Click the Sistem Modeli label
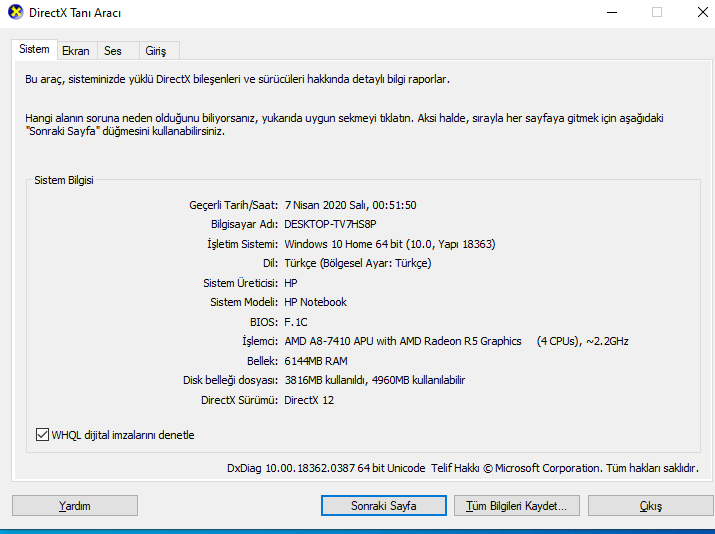715x534 pixels. [x=244, y=302]
